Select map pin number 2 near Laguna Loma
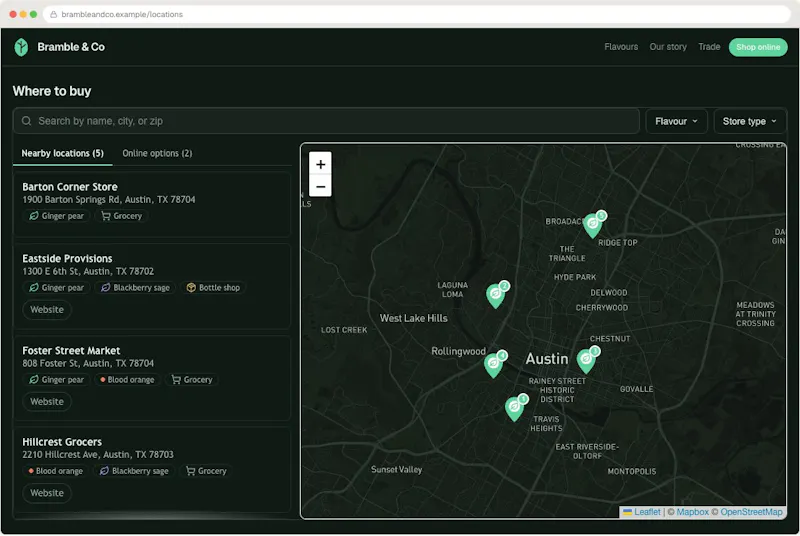 point(496,294)
